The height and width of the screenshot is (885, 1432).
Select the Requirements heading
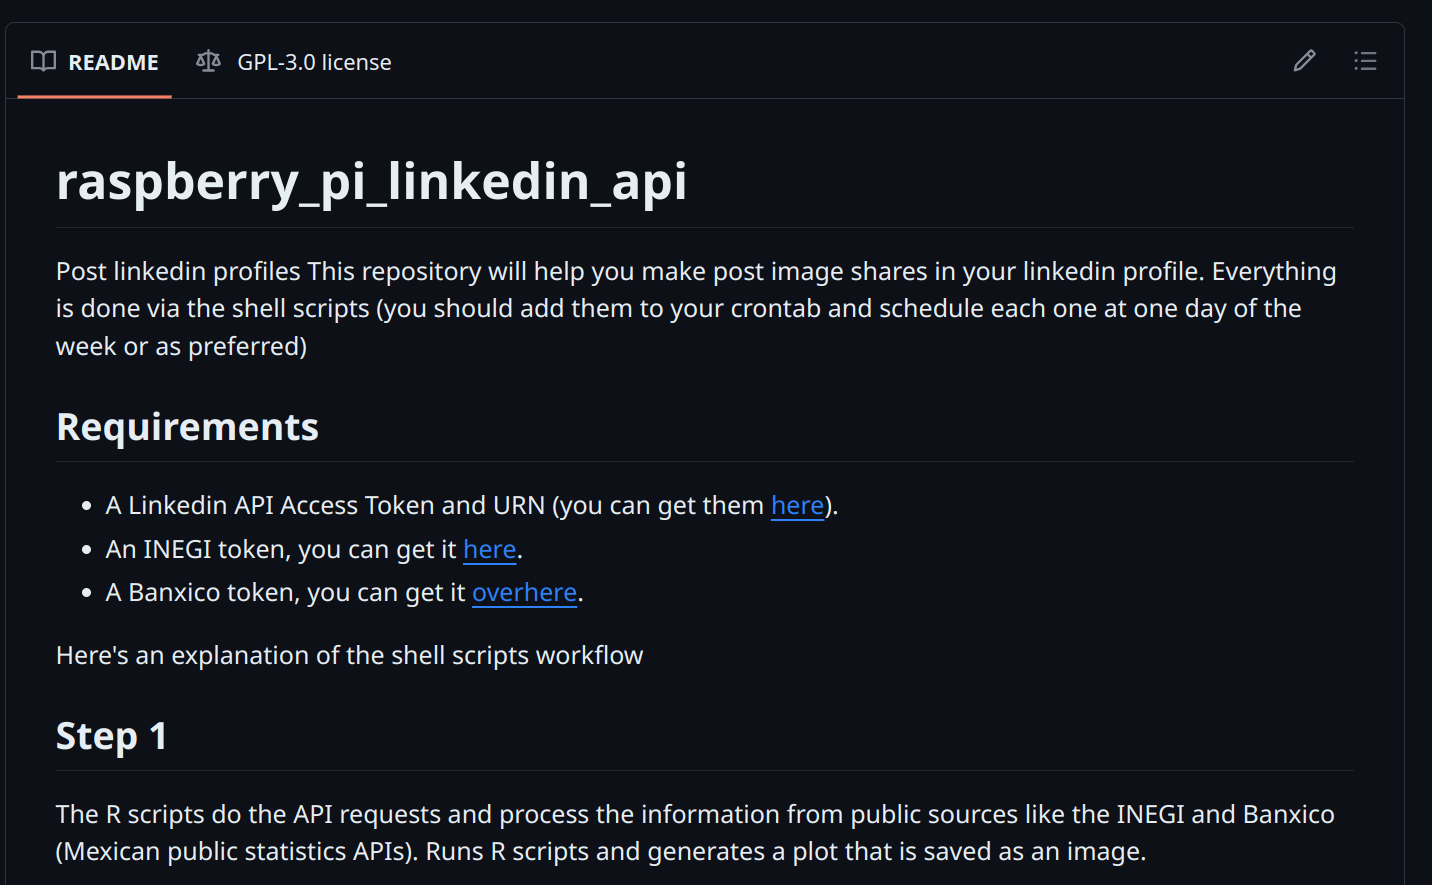coord(187,427)
